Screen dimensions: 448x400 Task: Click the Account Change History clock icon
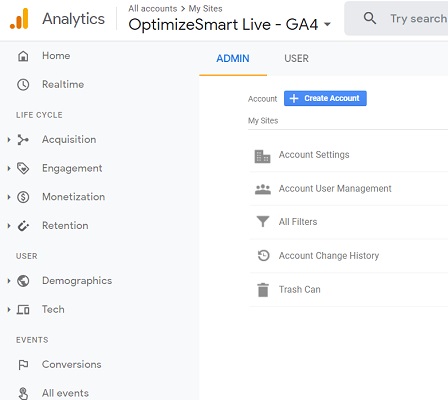click(263, 256)
